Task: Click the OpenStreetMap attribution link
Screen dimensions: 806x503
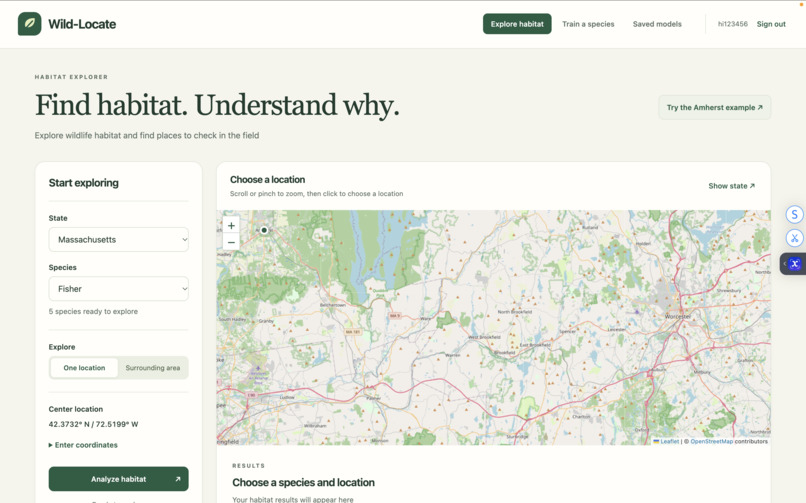Action: [711, 441]
